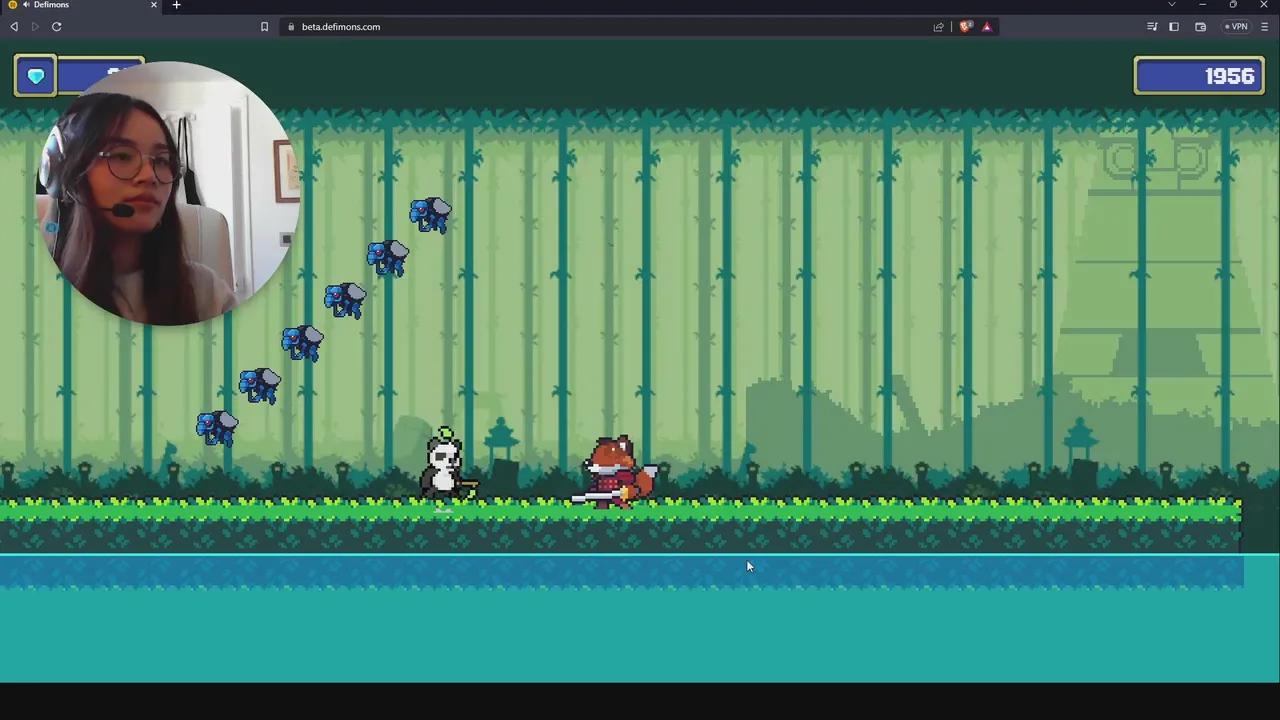Image resolution: width=1280 pixels, height=720 pixels.
Task: Open a new tab with plus button
Action: 176,5
